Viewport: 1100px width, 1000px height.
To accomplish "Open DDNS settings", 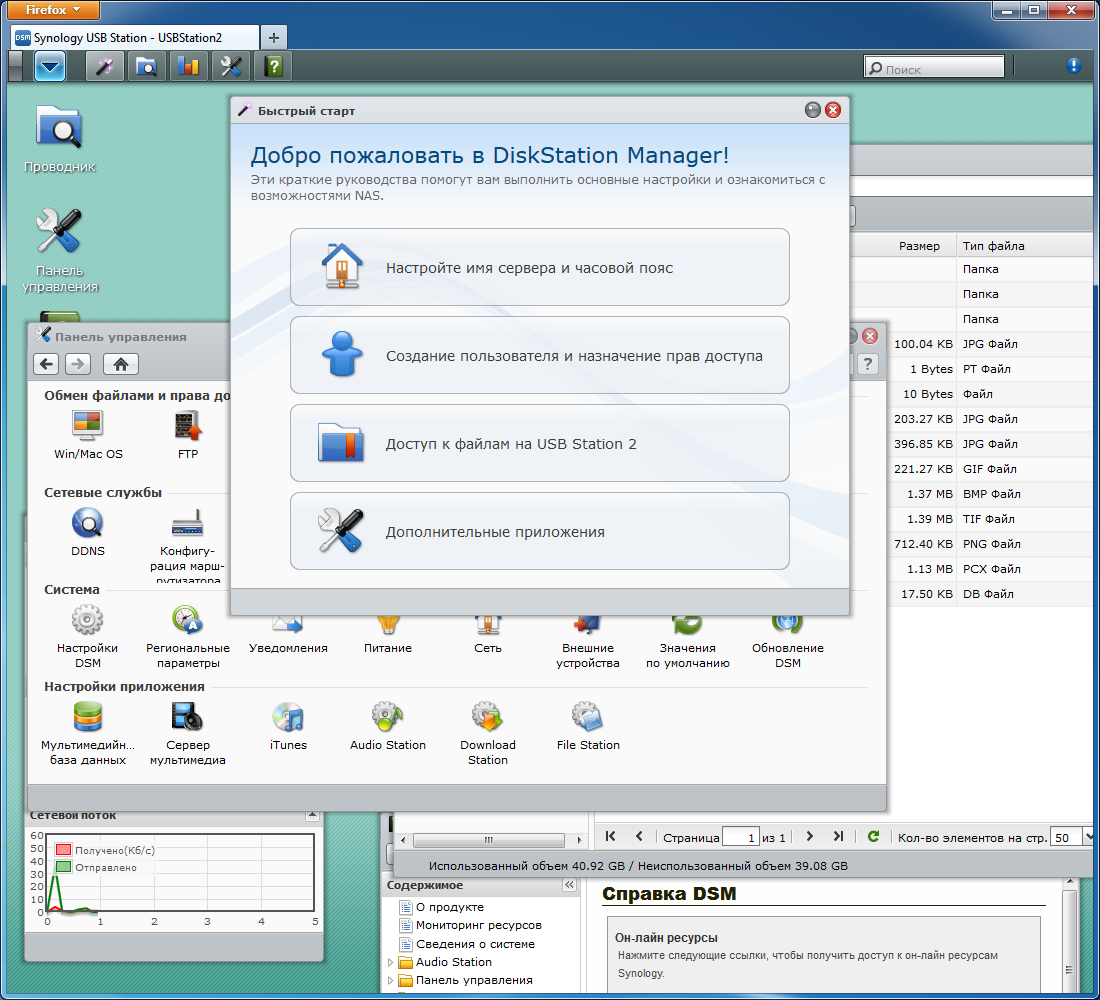I will tap(88, 532).
